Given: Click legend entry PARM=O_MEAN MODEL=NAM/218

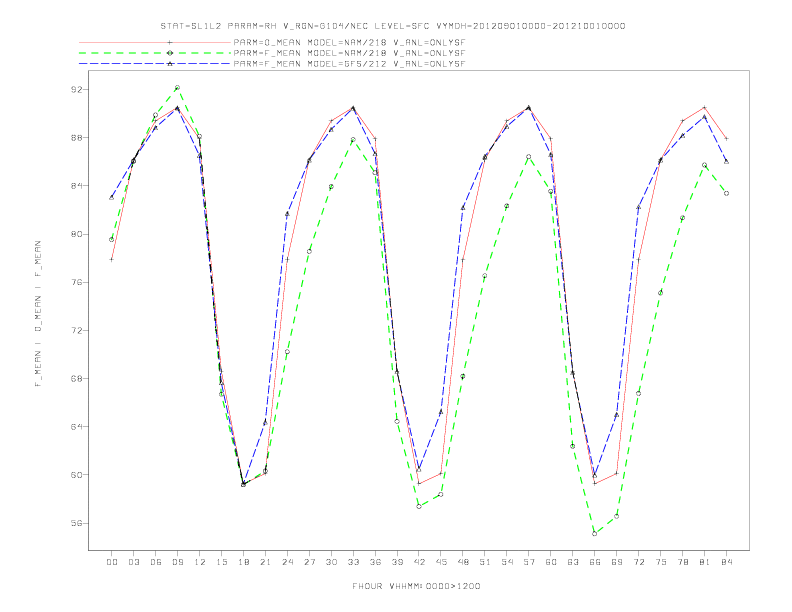Looking at the screenshot, I should [349, 42].
